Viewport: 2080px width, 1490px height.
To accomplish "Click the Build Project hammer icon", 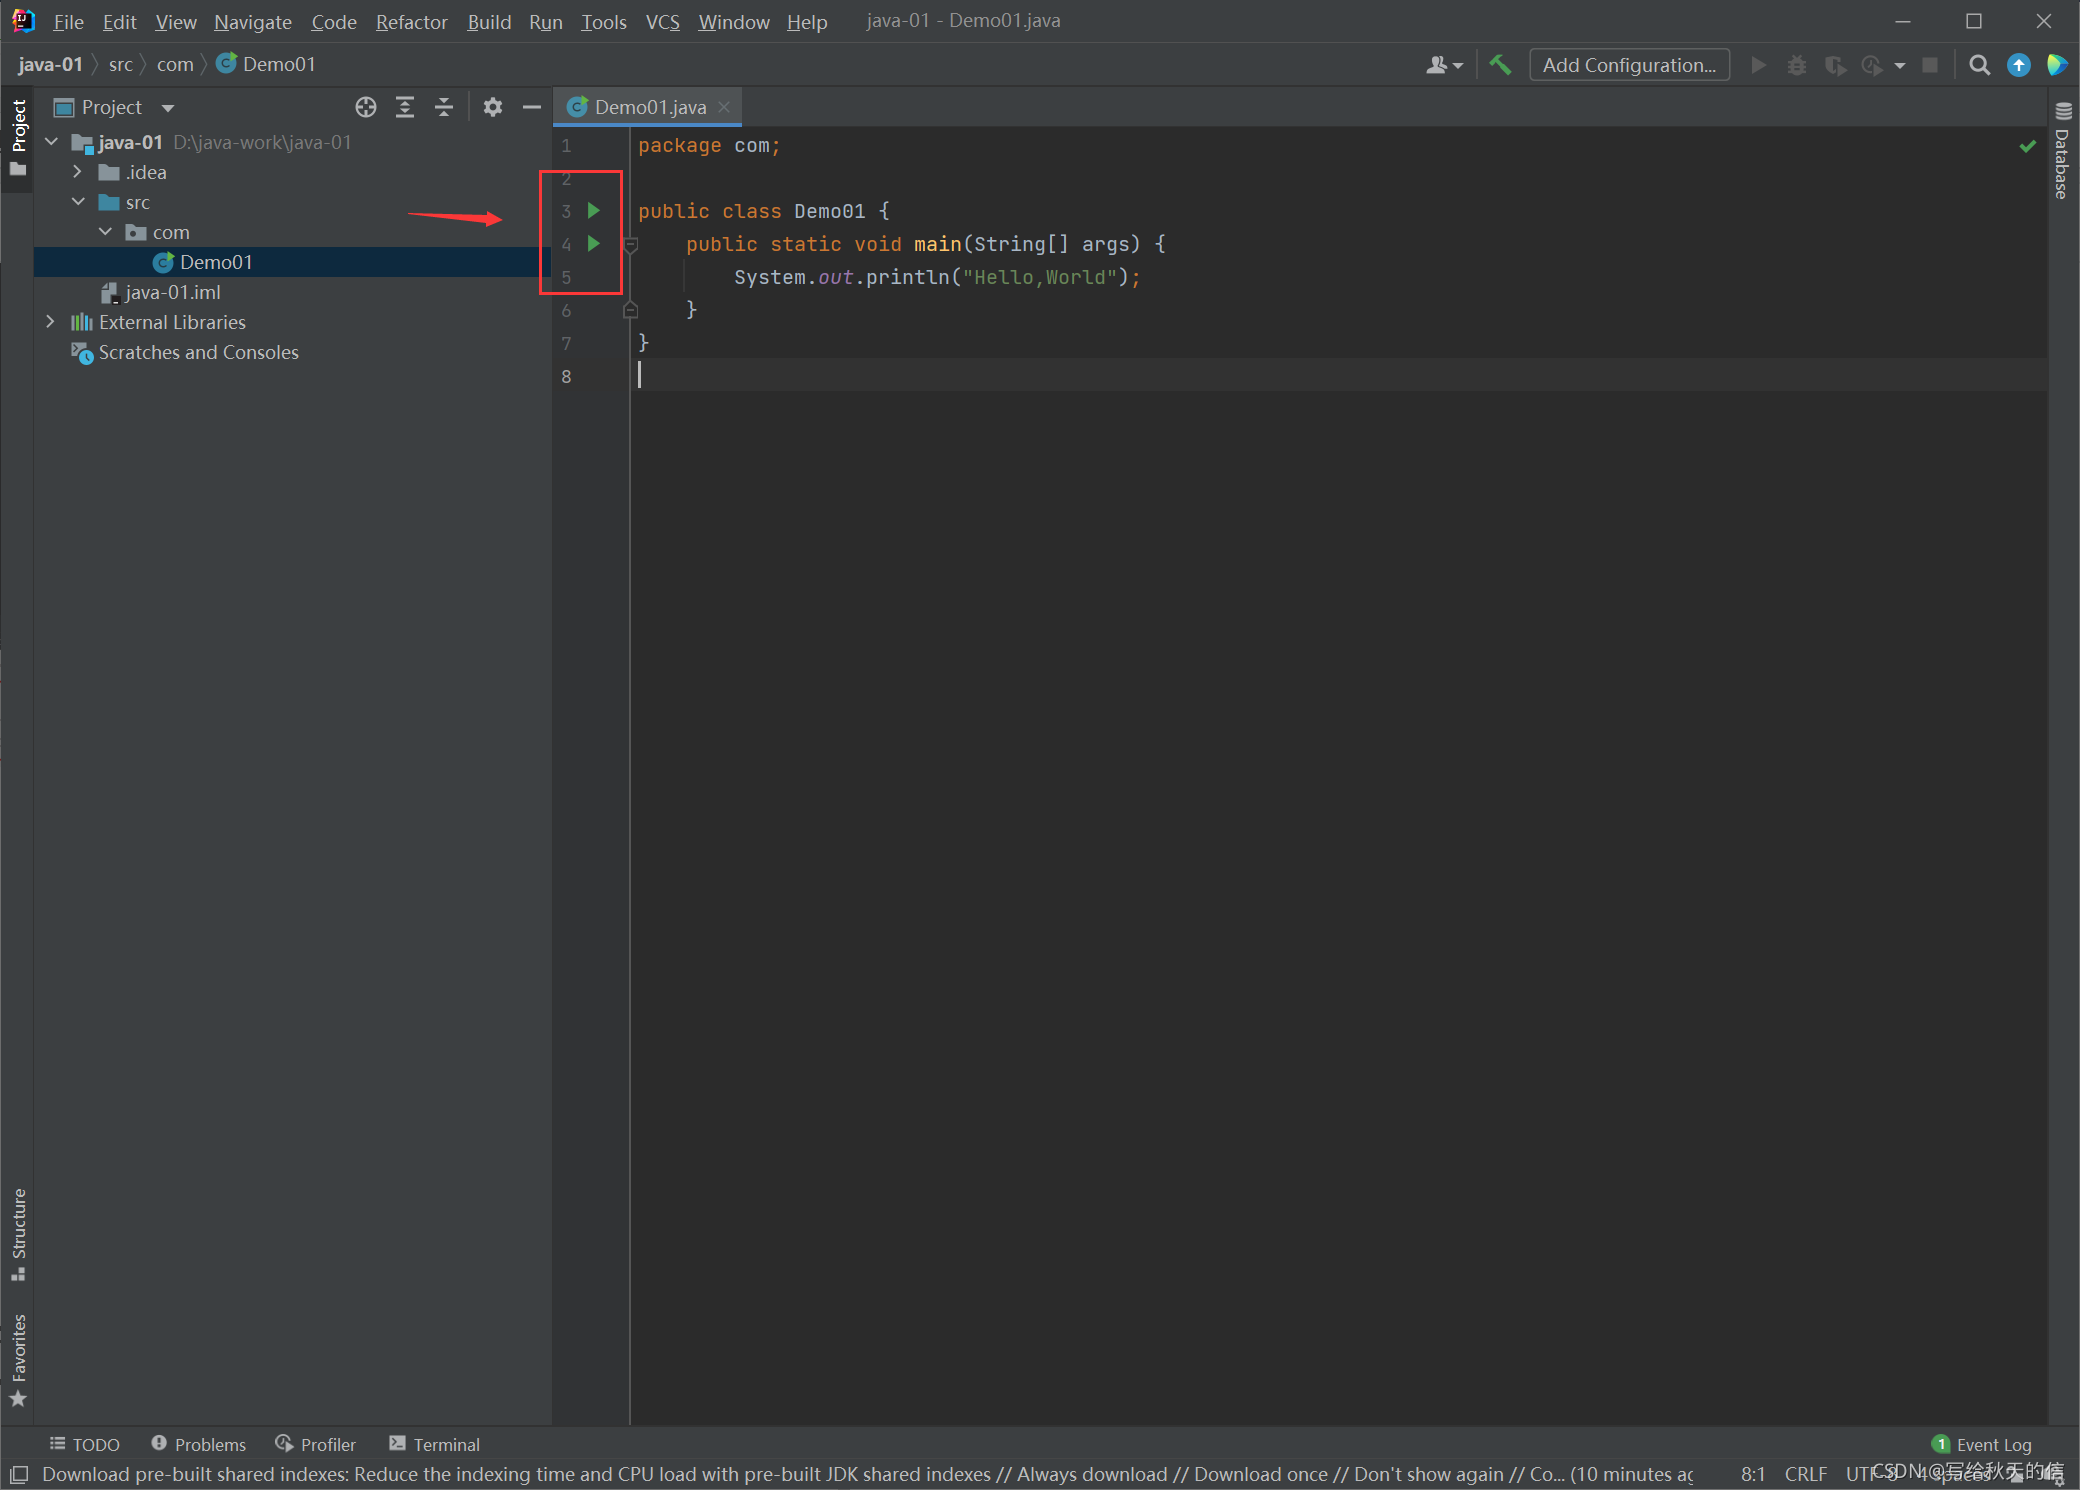I will 1500,65.
